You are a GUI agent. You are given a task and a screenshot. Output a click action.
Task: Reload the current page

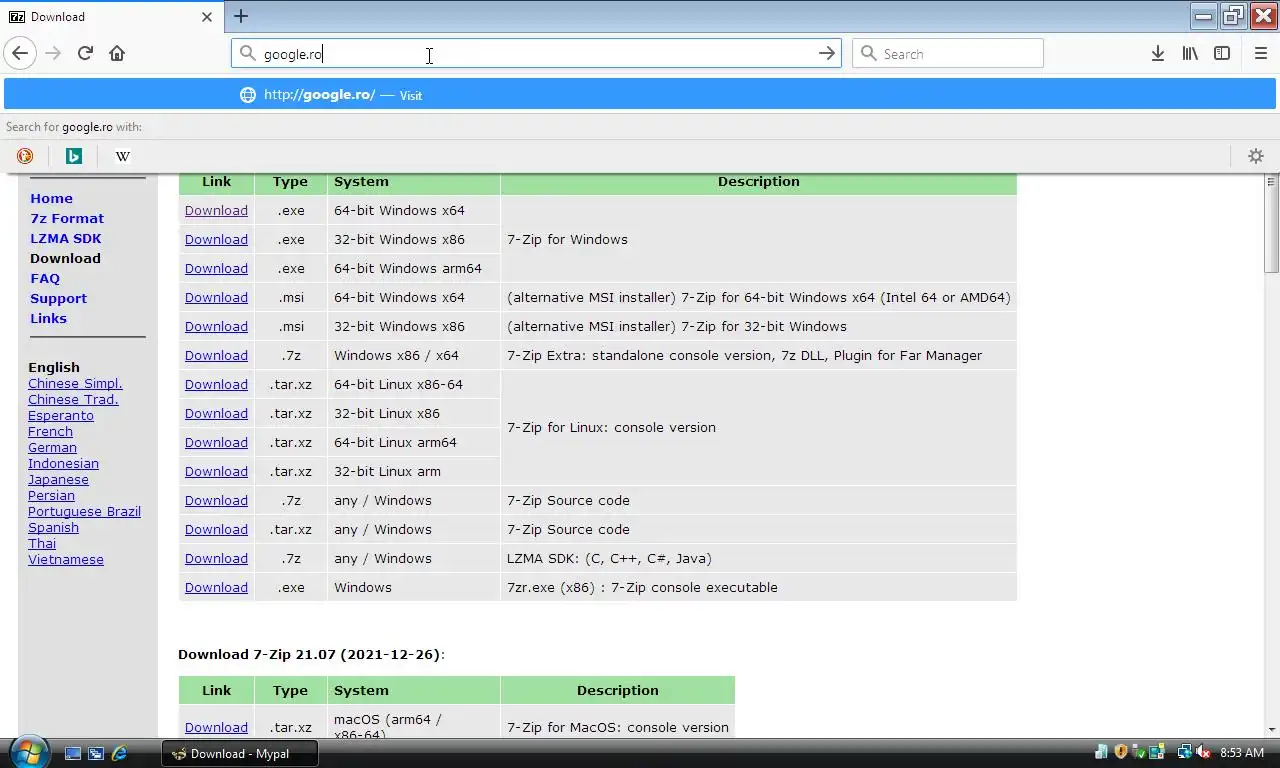point(85,53)
